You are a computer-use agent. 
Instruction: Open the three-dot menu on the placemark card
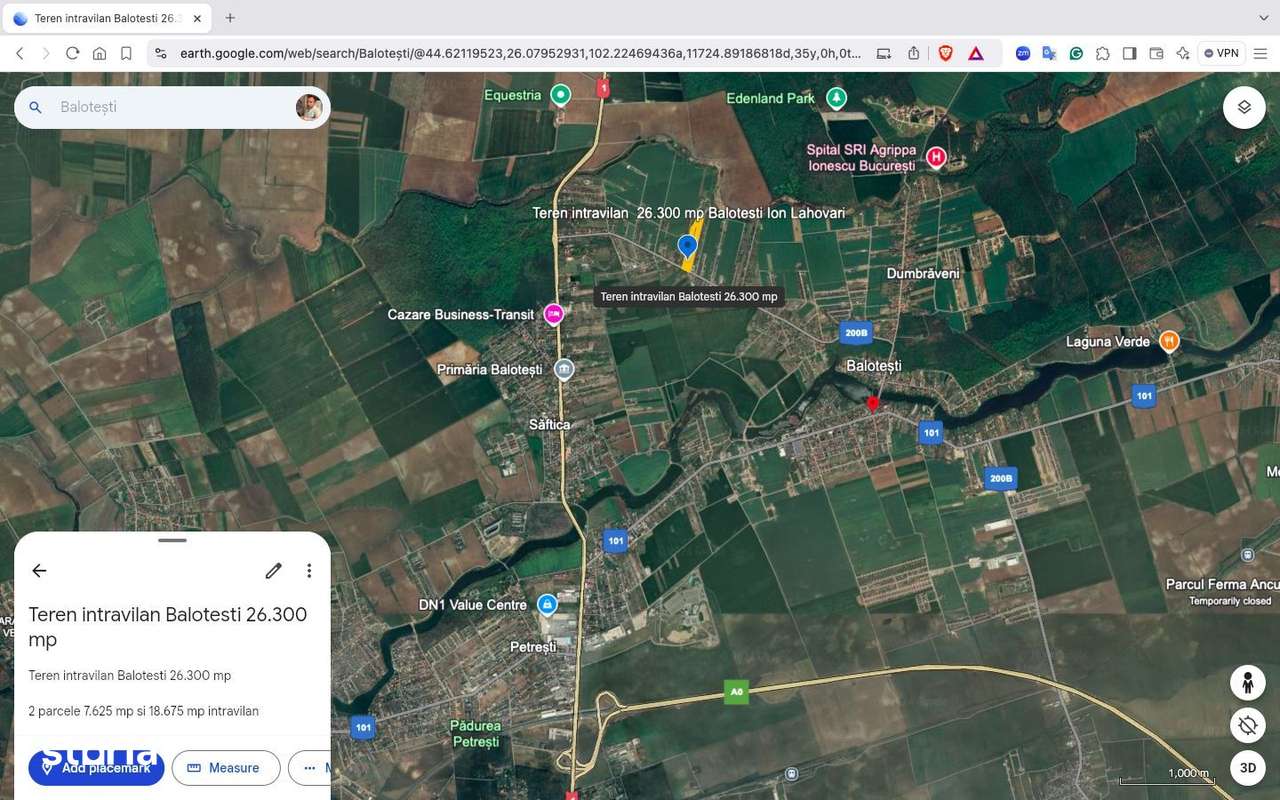pyautogui.click(x=309, y=570)
